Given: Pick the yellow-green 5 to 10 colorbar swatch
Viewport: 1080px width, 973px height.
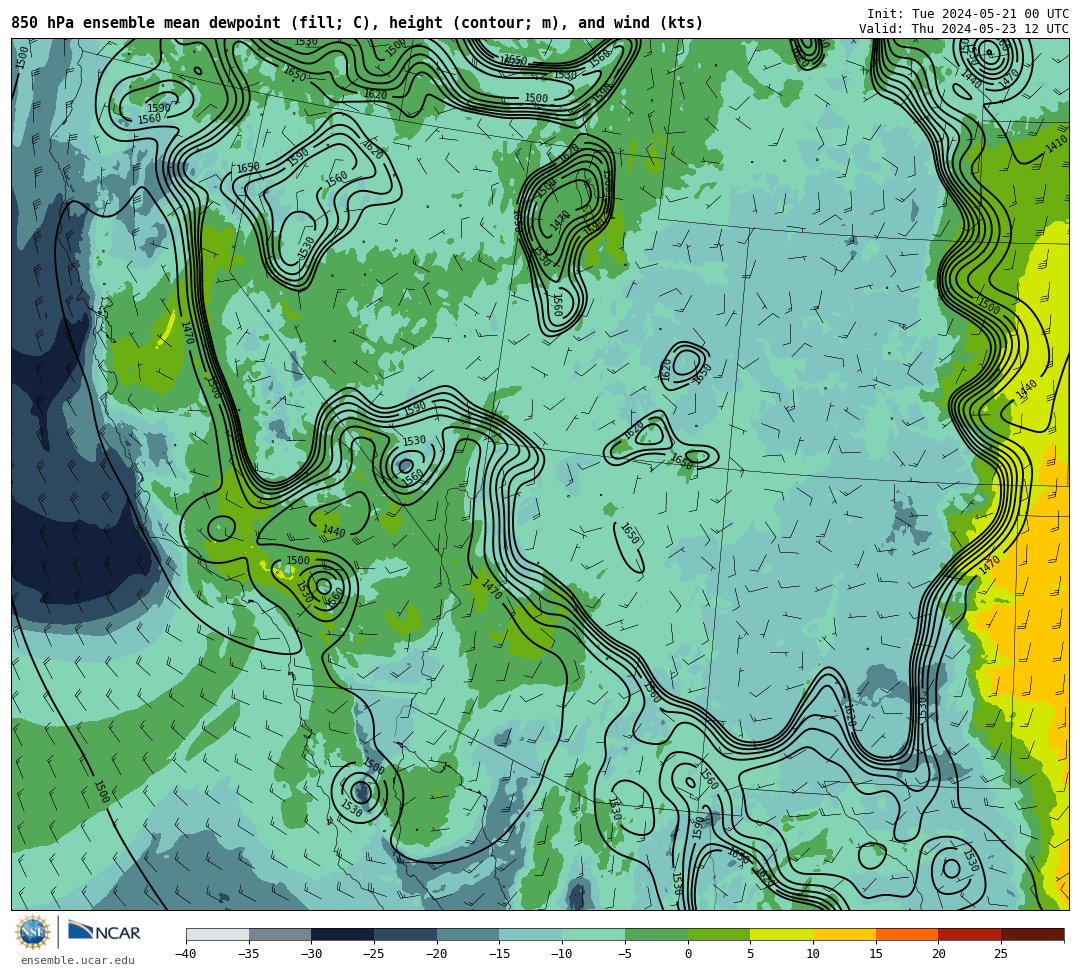Looking at the screenshot, I should click(x=781, y=934).
